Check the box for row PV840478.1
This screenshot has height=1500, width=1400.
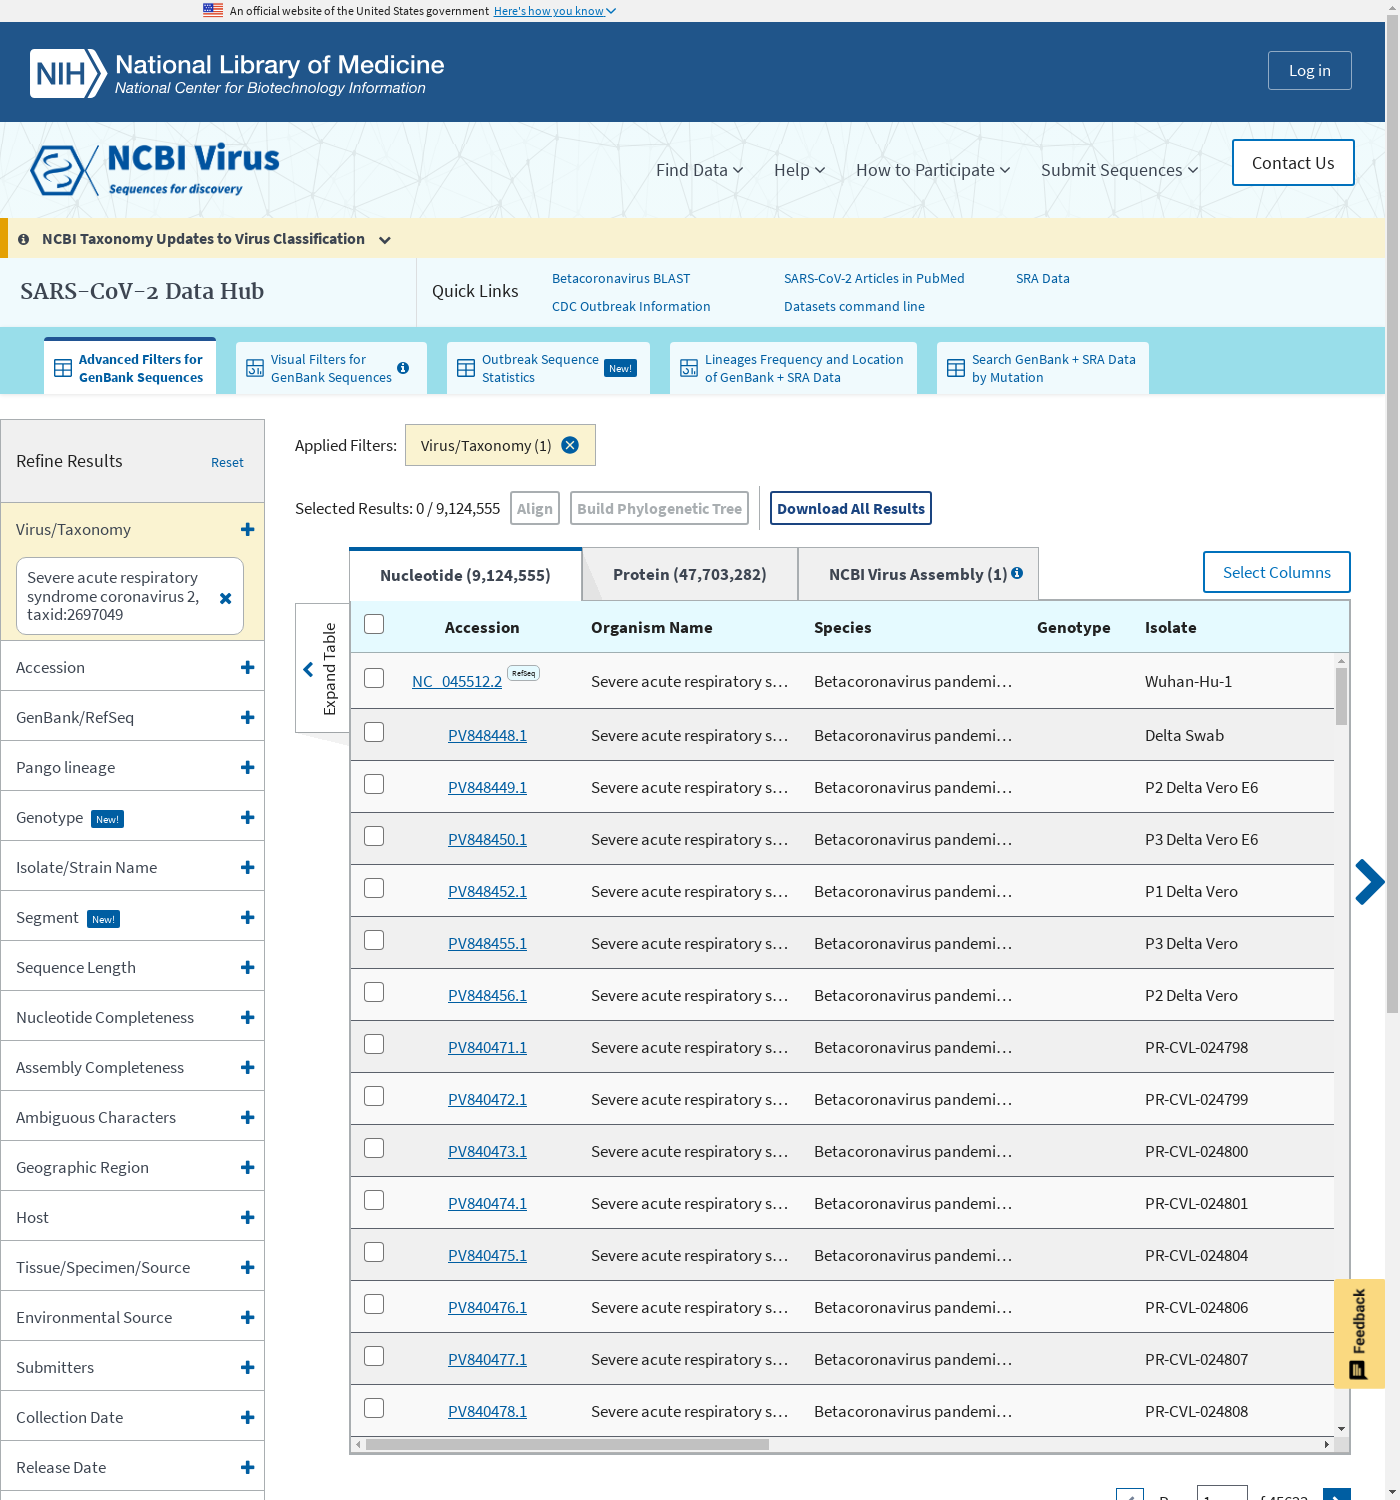point(374,1408)
